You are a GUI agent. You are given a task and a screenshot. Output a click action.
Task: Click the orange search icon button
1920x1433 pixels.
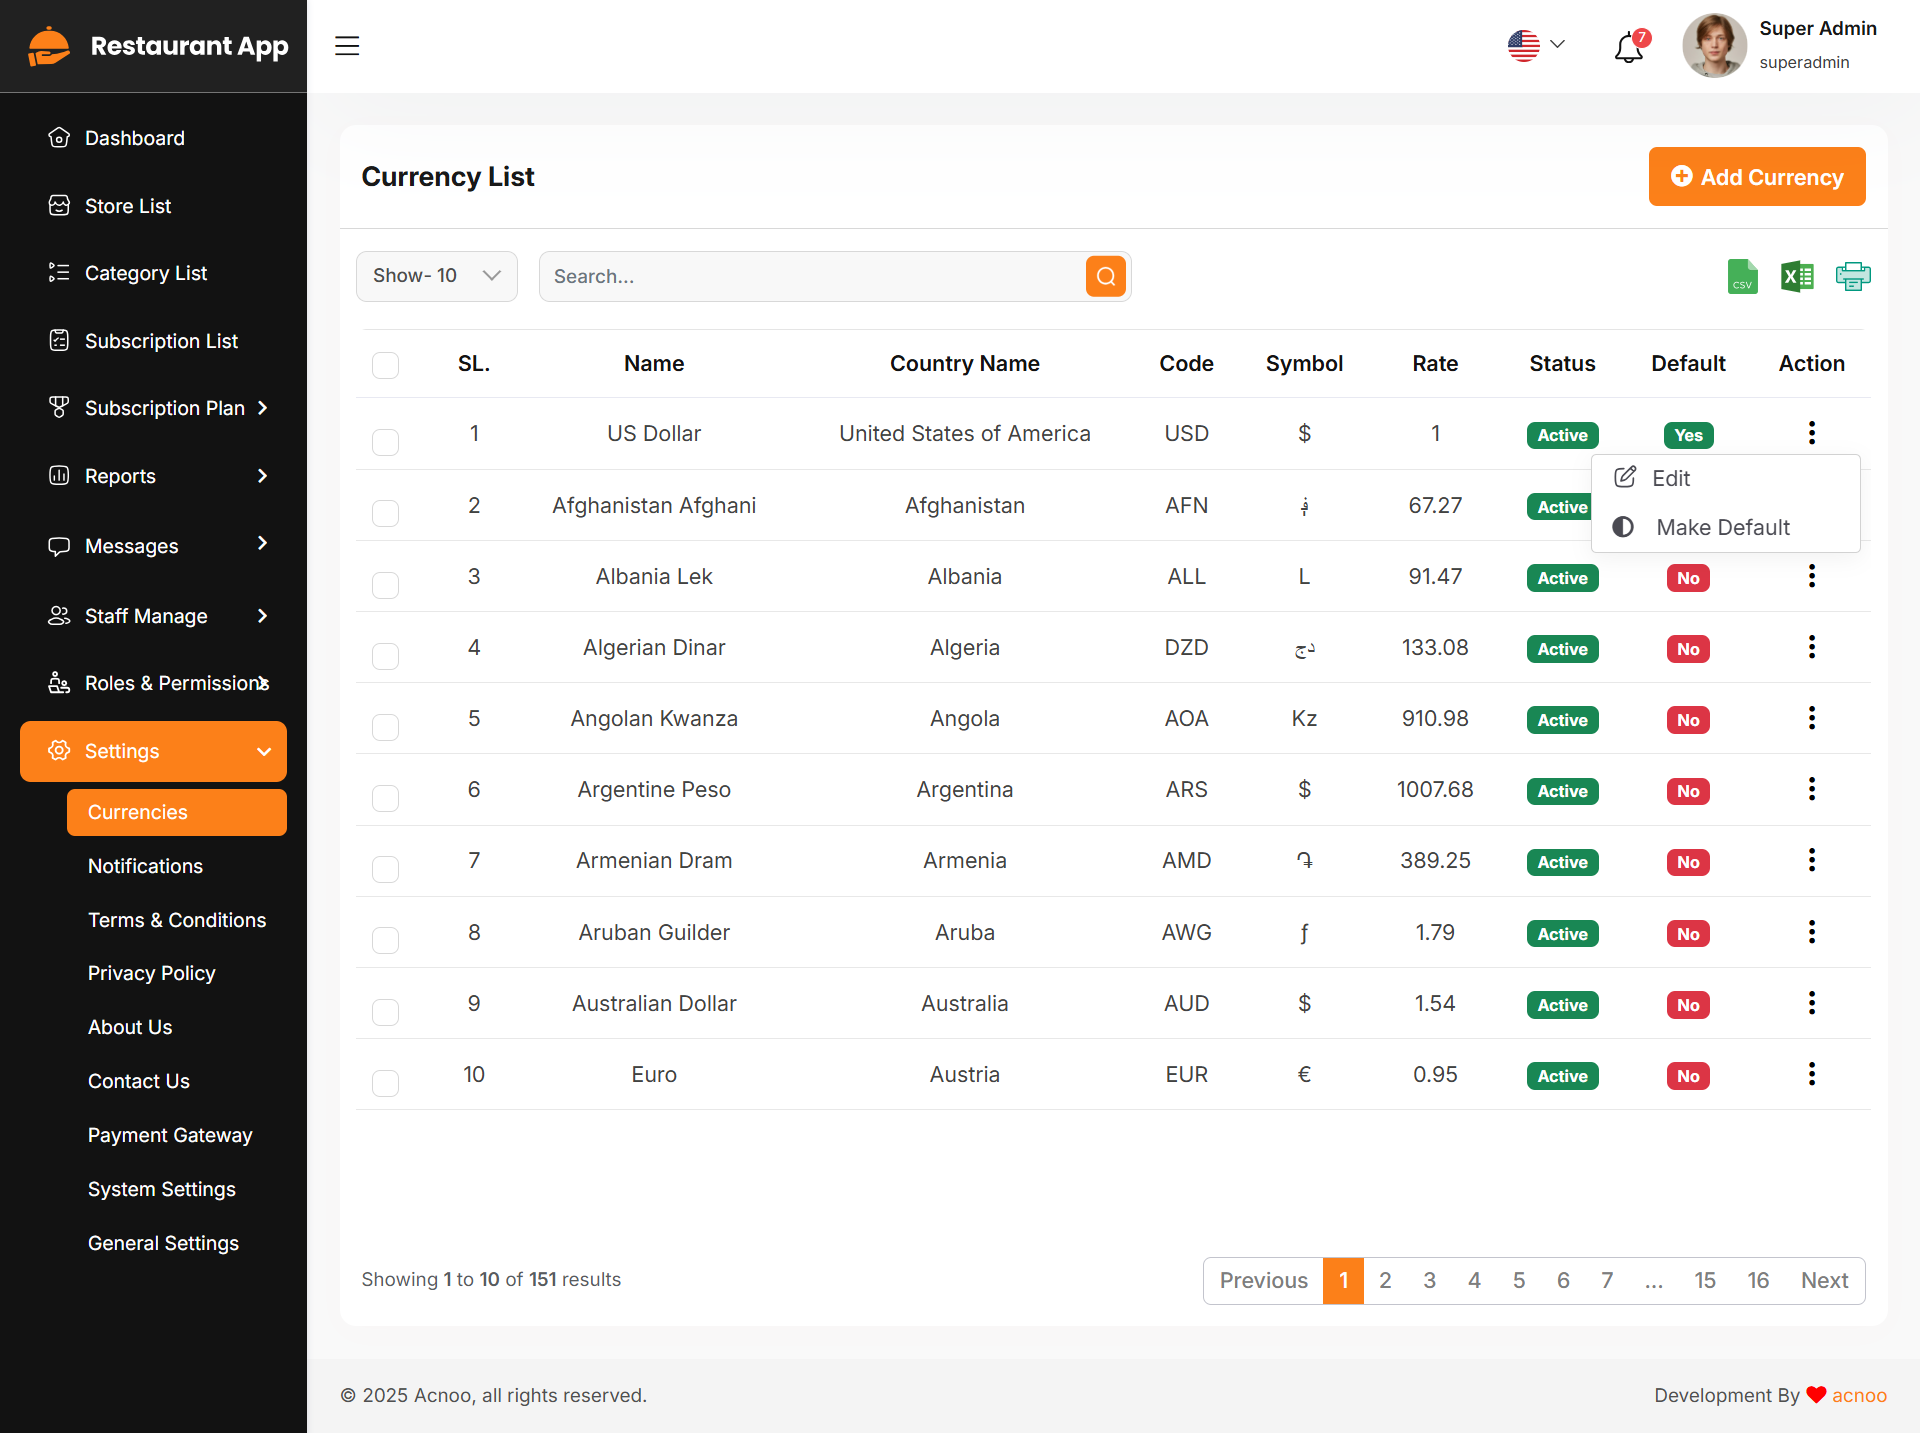pos(1105,277)
